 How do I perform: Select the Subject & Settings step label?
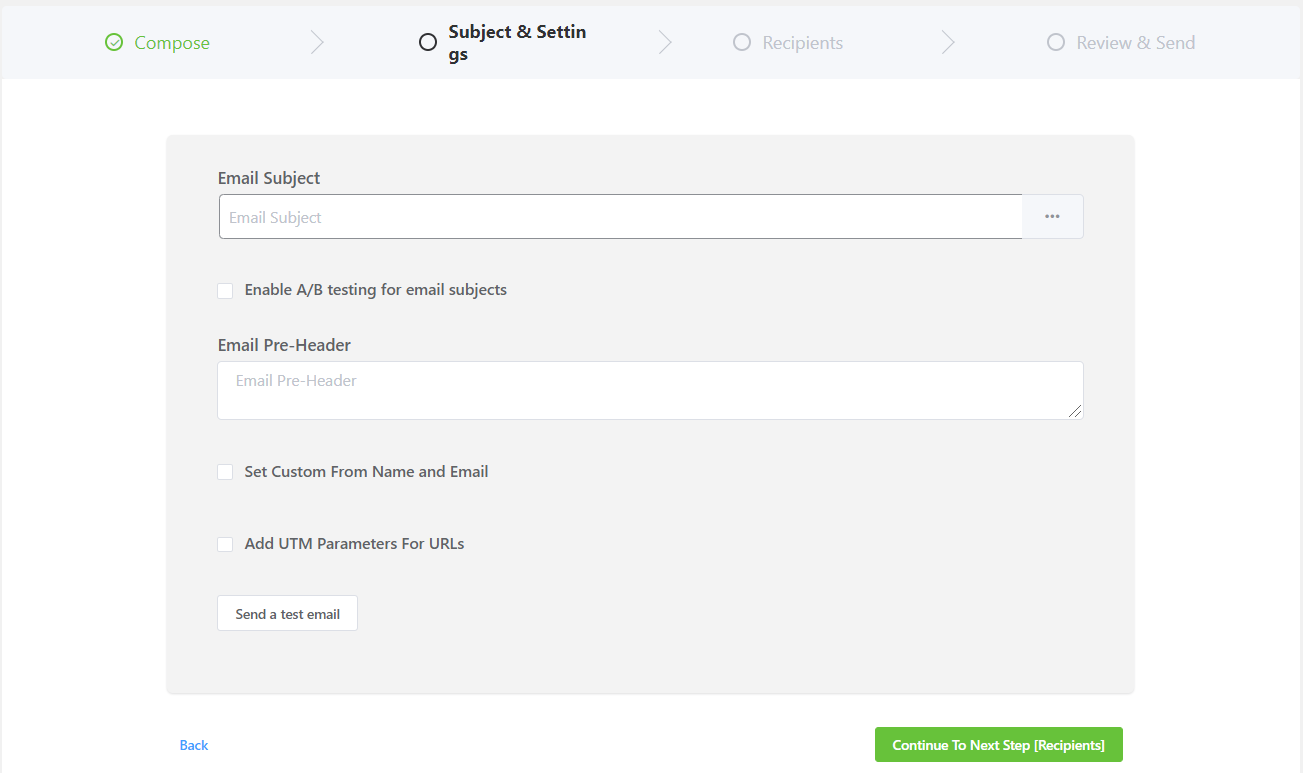516,43
